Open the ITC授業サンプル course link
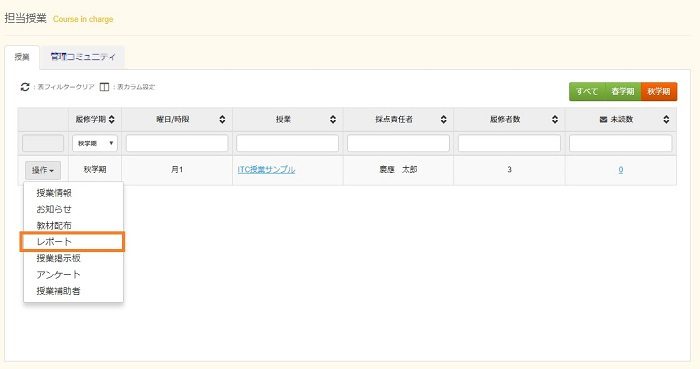This screenshot has height=369, width=700. point(266,170)
